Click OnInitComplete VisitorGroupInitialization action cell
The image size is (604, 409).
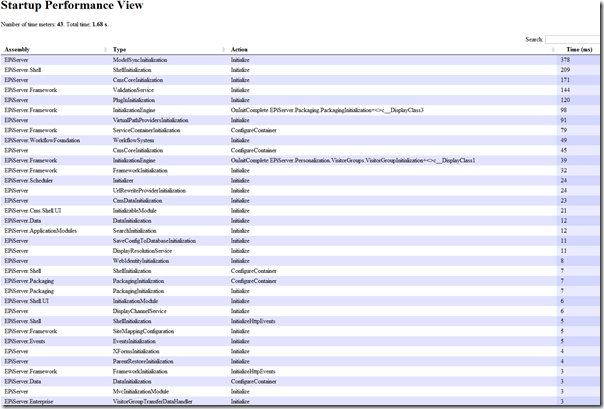pos(353,160)
